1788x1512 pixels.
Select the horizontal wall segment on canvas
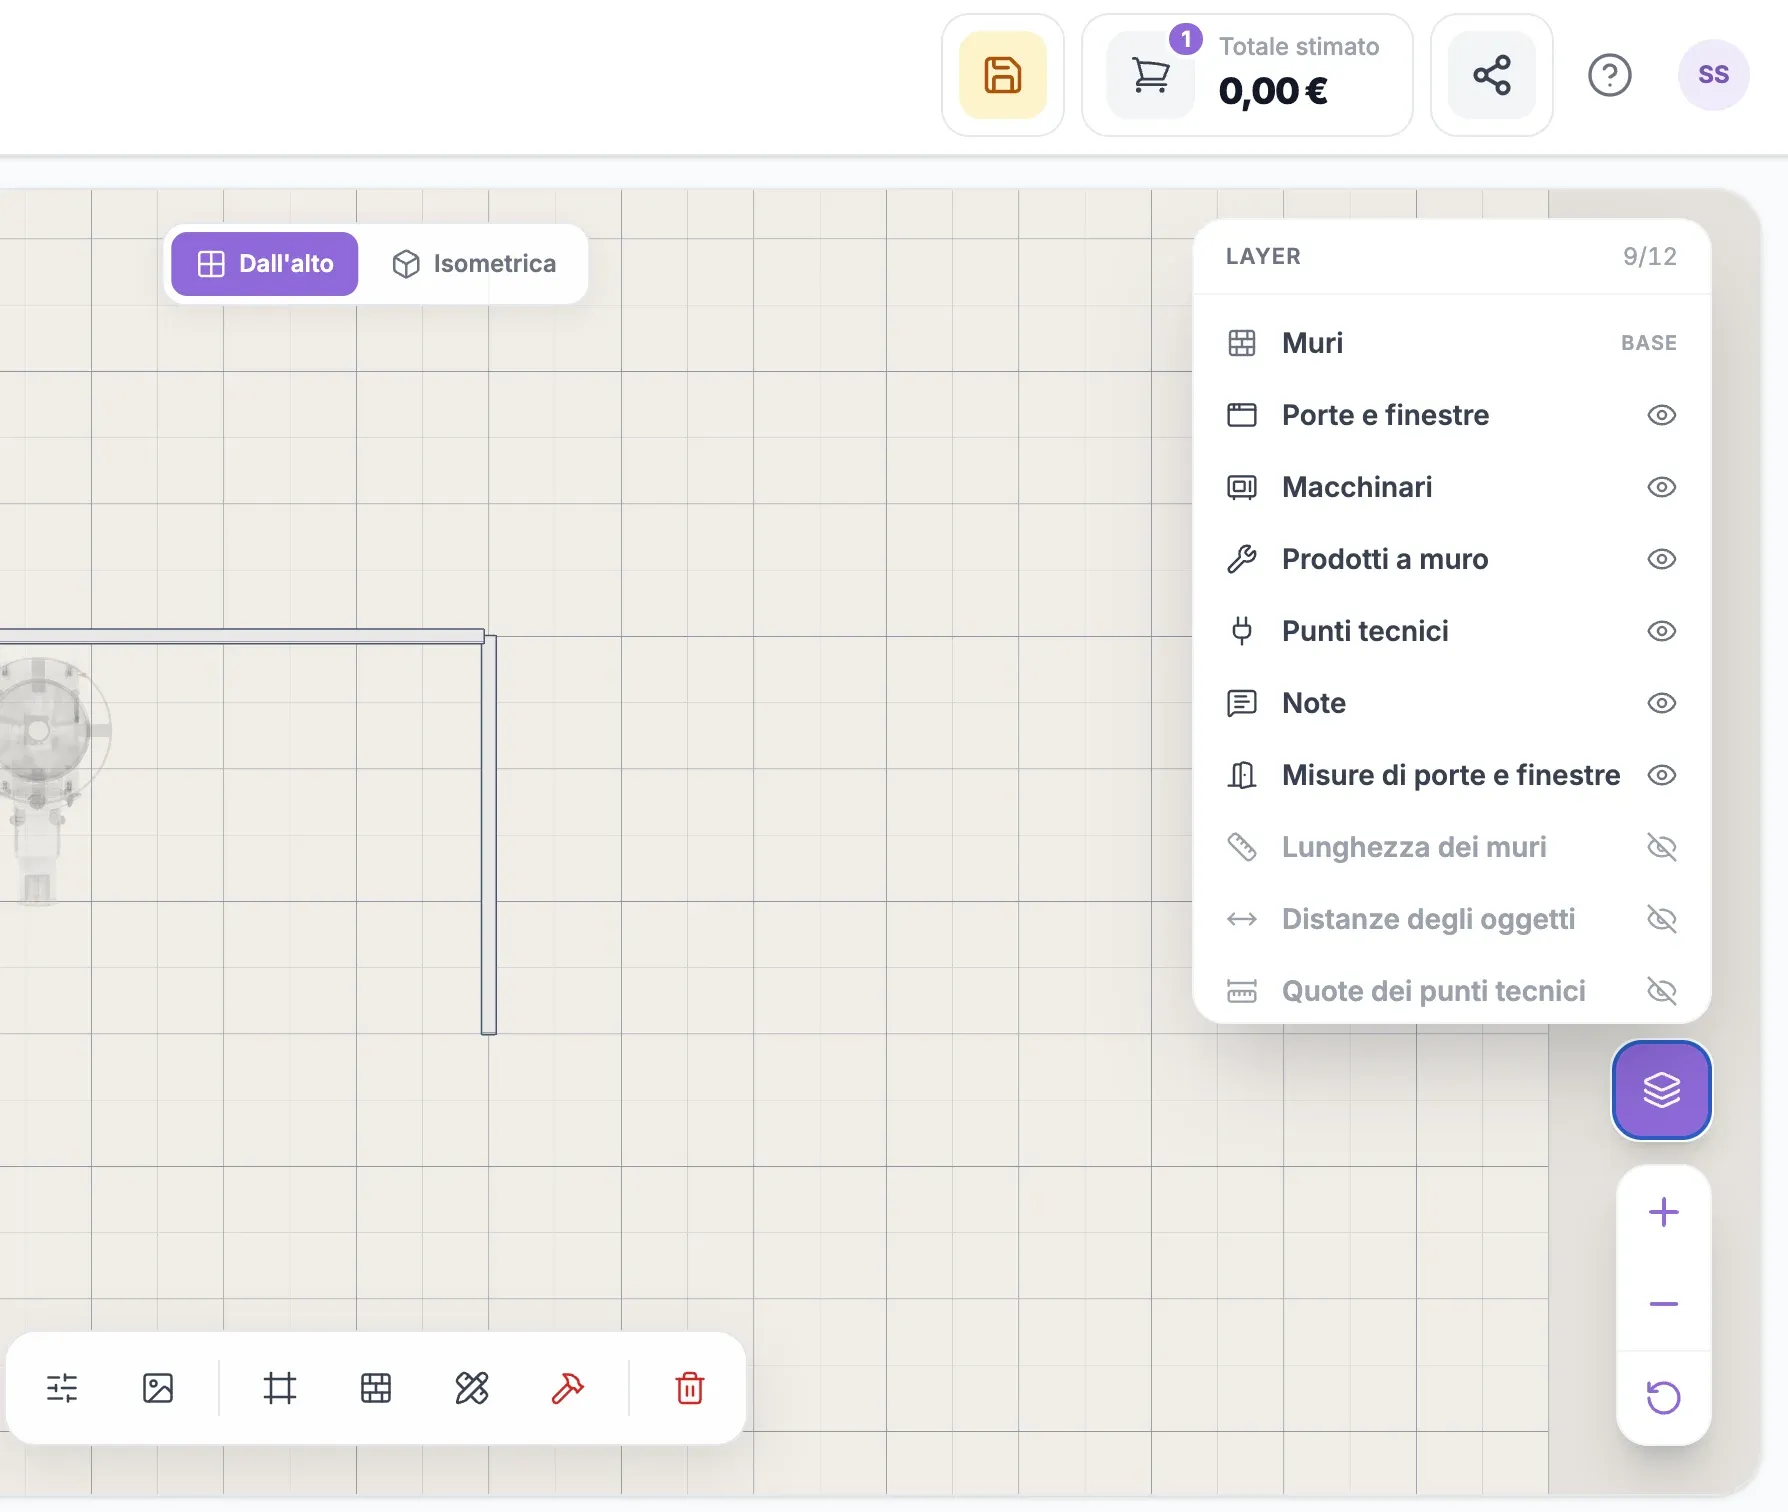242,636
